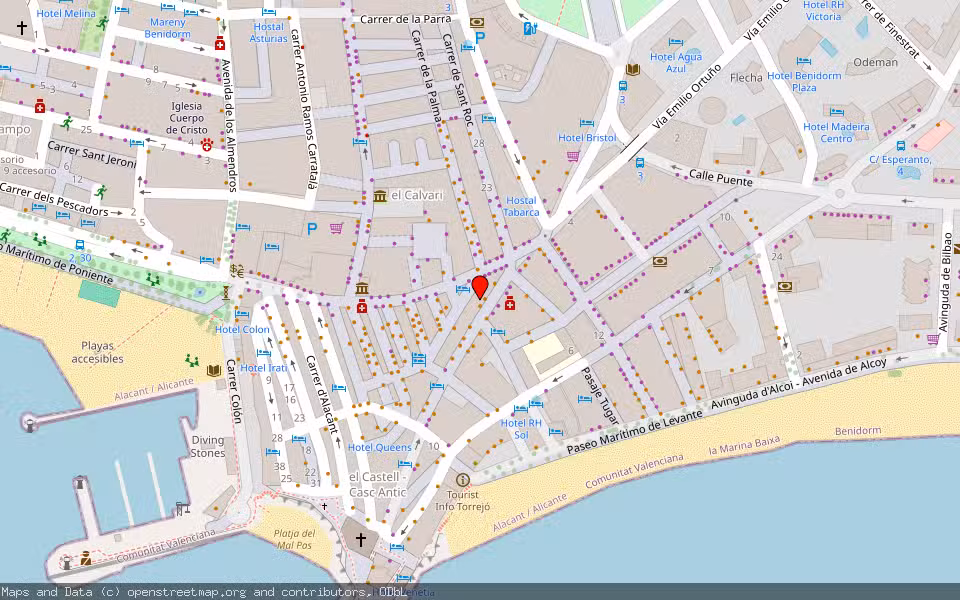Select the bed icon above Hotel Agua Azul
This screenshot has height=600, width=960.
(676, 42)
